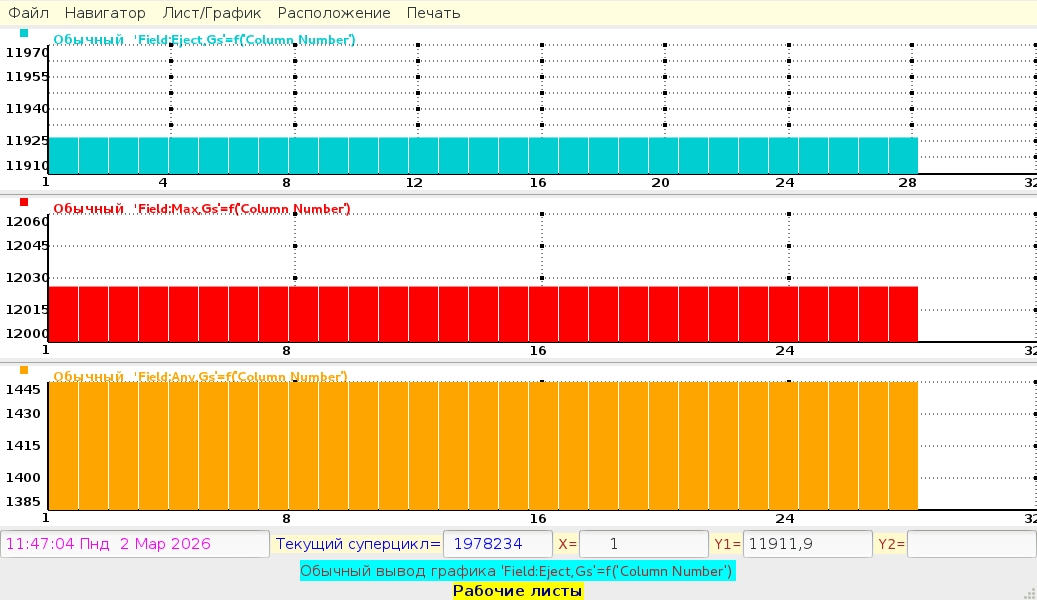1037x600 pixels.
Task: Click the supercycle number 1978234 field
Action: (x=497, y=544)
